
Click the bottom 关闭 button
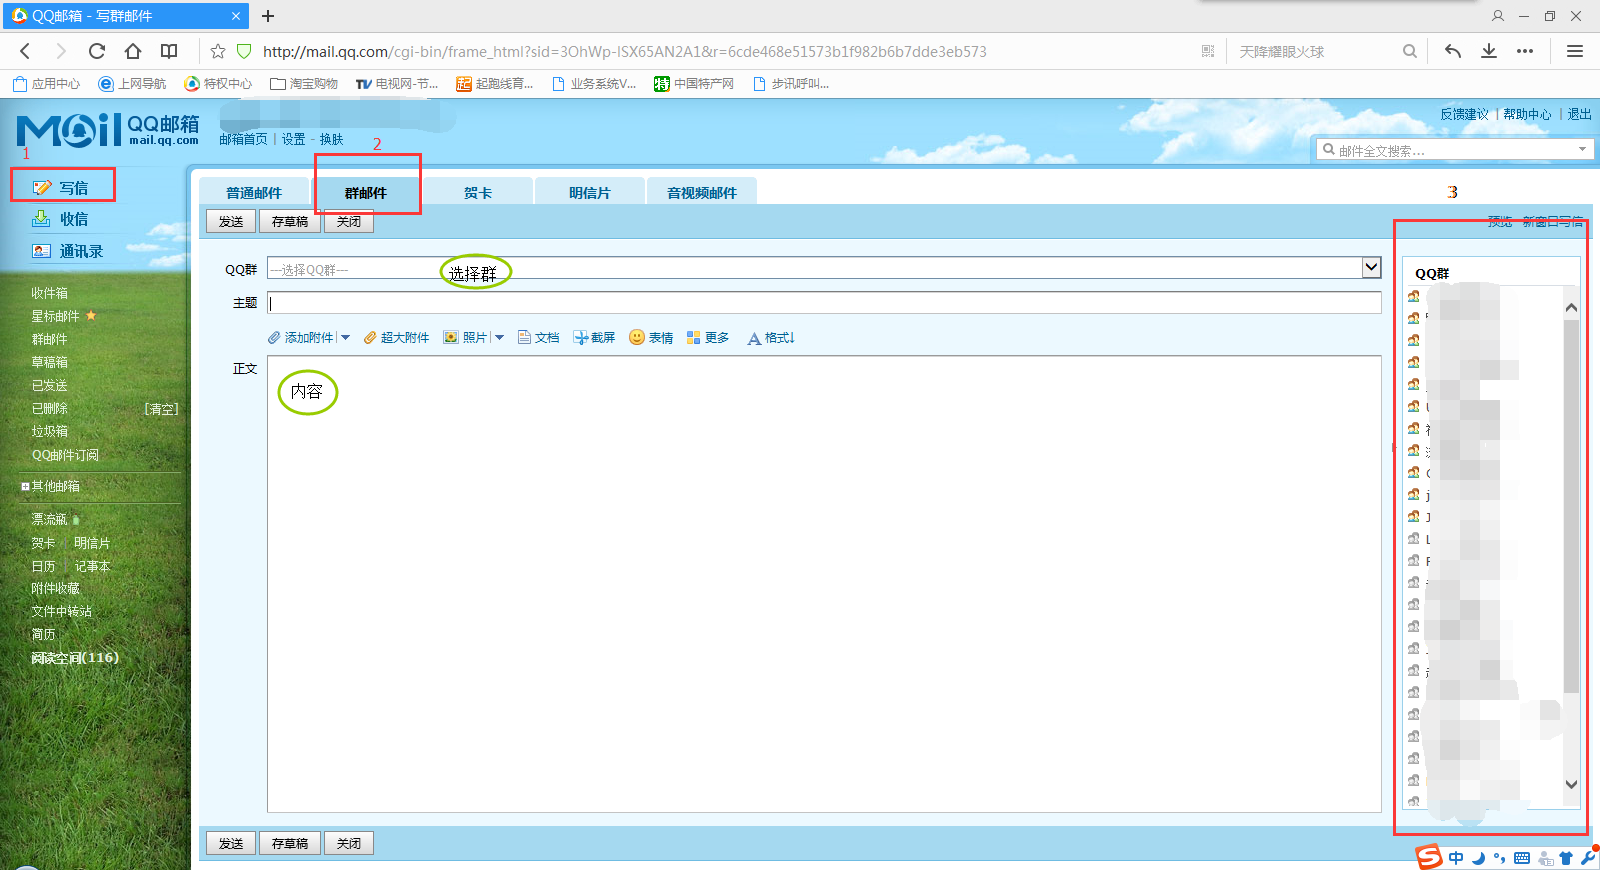[x=349, y=843]
